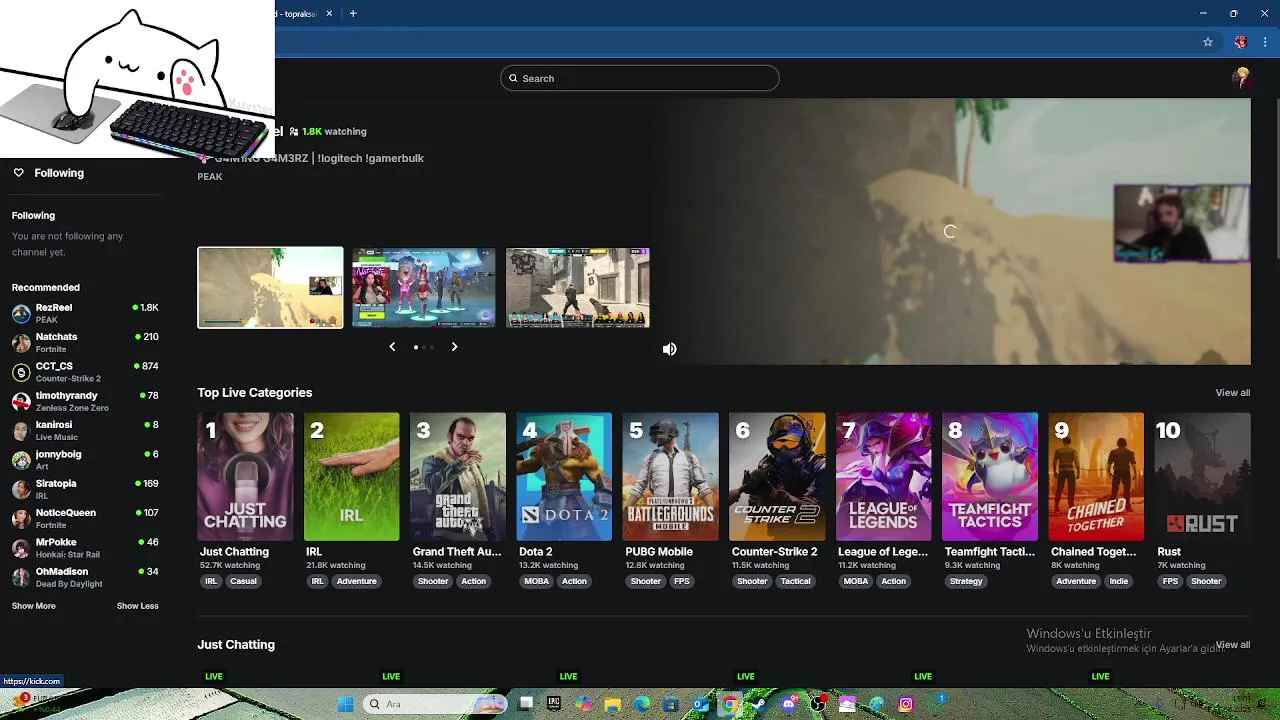This screenshot has height=720, width=1280.
Task: Open MrPokke channel in Recommended
Action: pyautogui.click(x=85, y=547)
